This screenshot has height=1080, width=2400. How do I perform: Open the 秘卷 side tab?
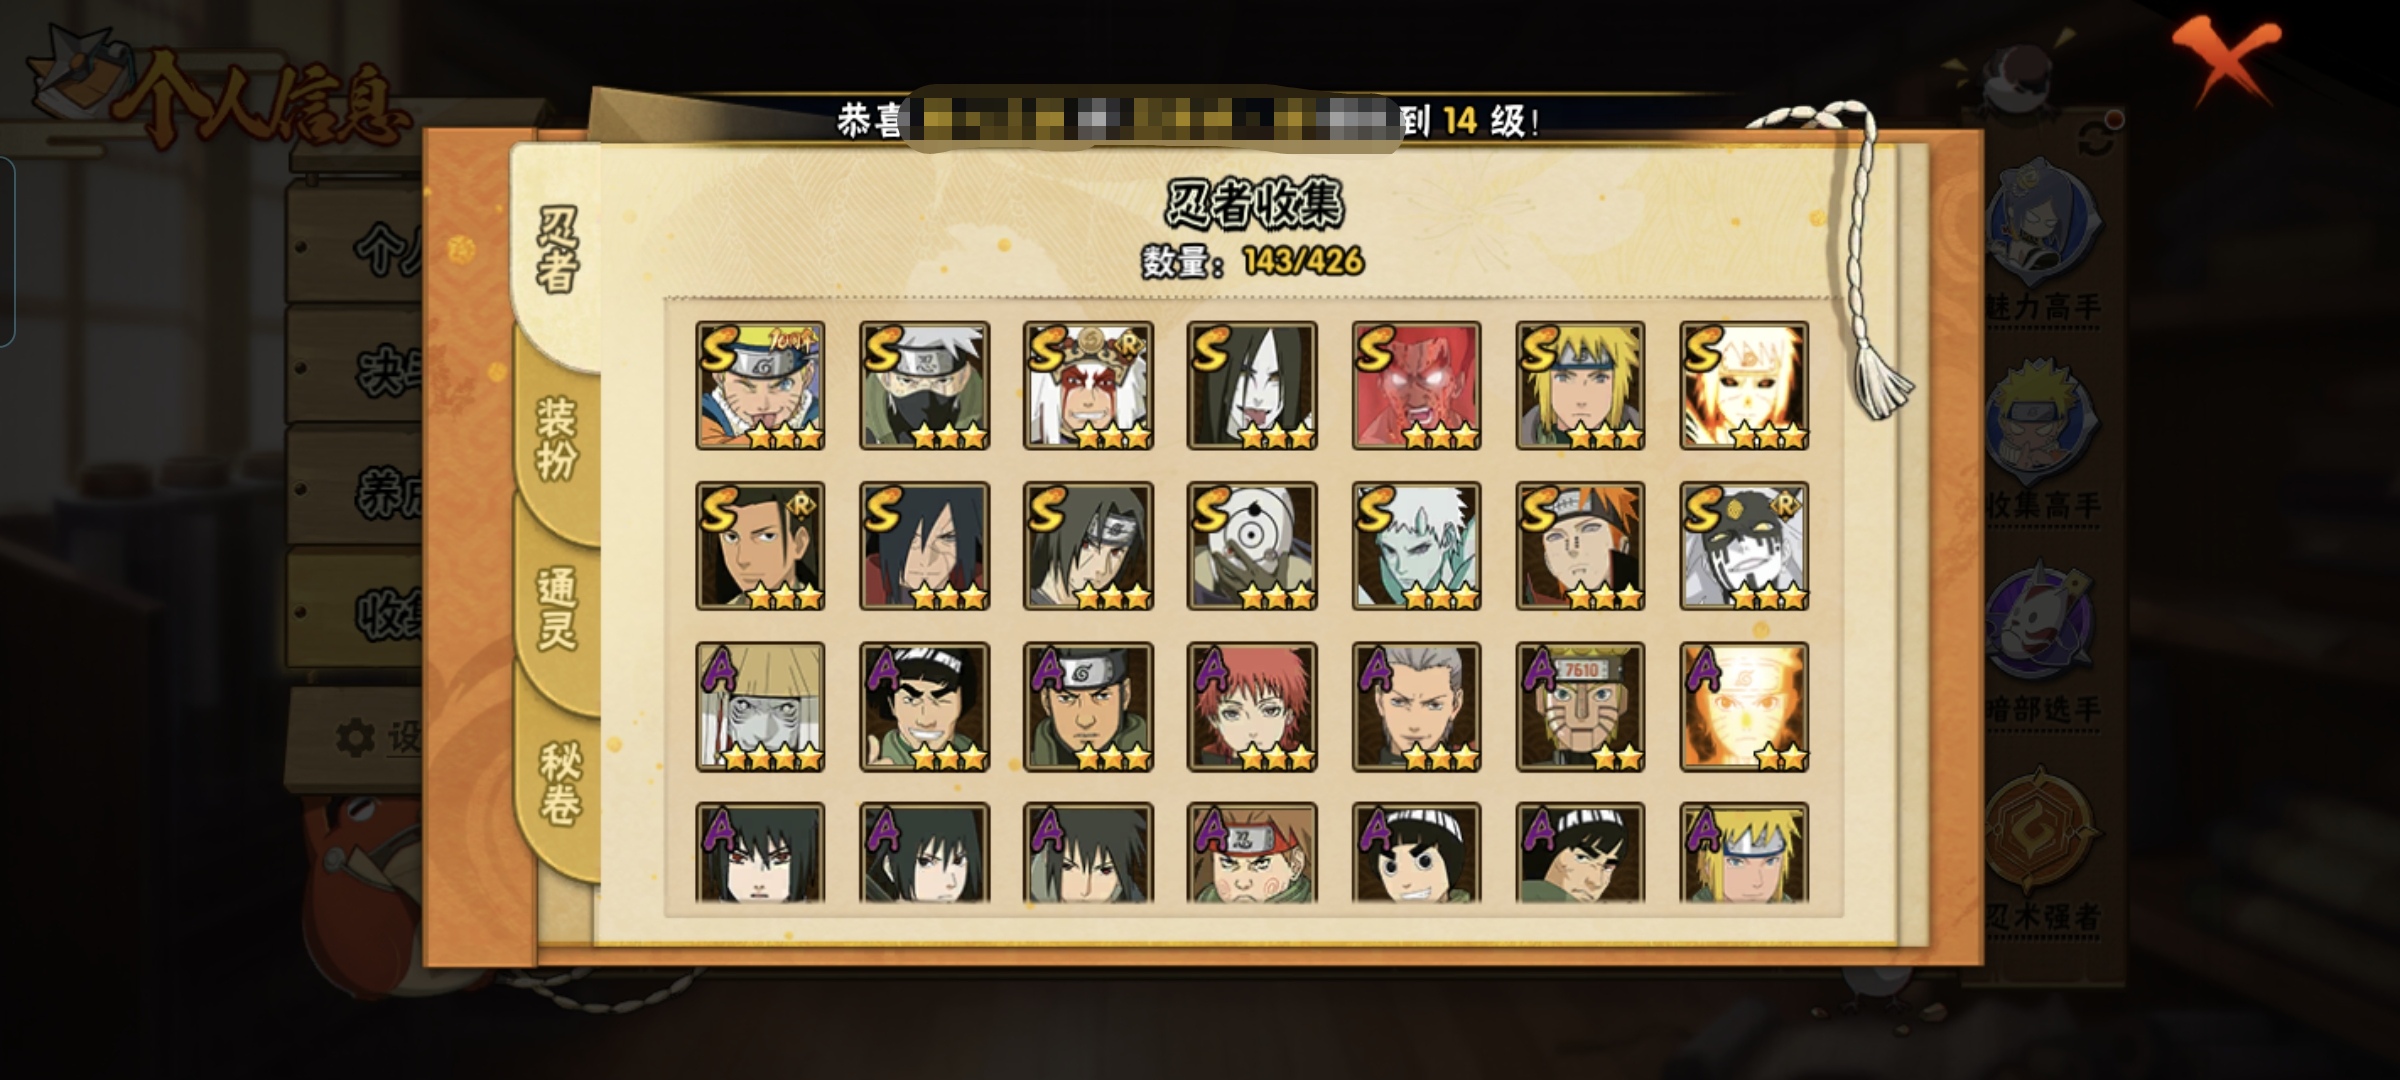coord(559,782)
